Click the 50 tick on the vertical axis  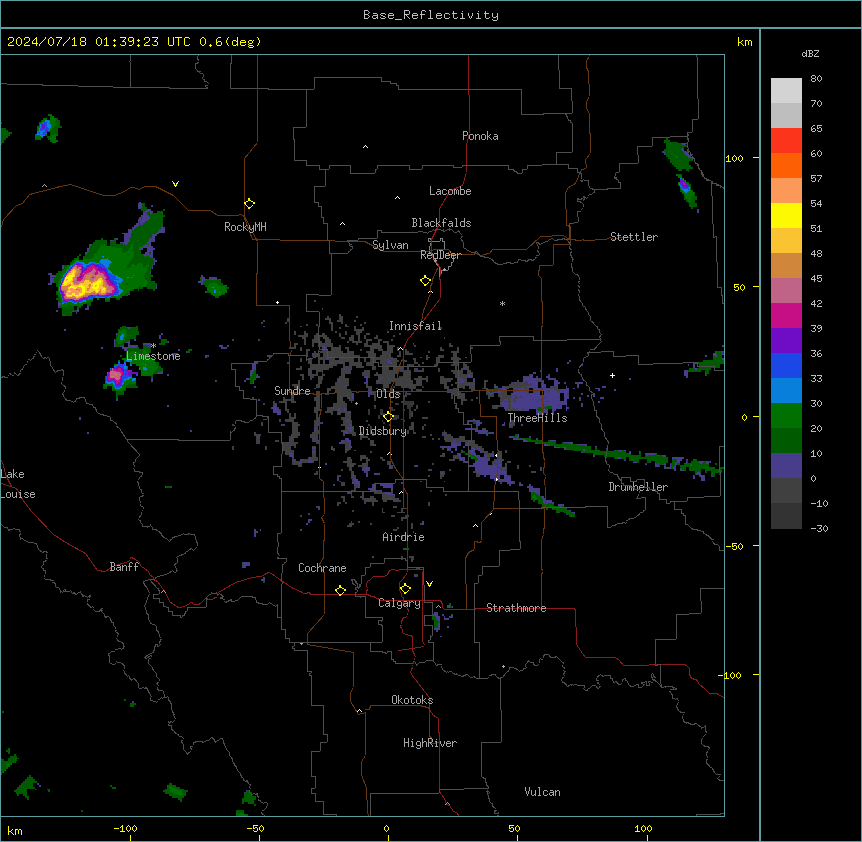coord(739,287)
